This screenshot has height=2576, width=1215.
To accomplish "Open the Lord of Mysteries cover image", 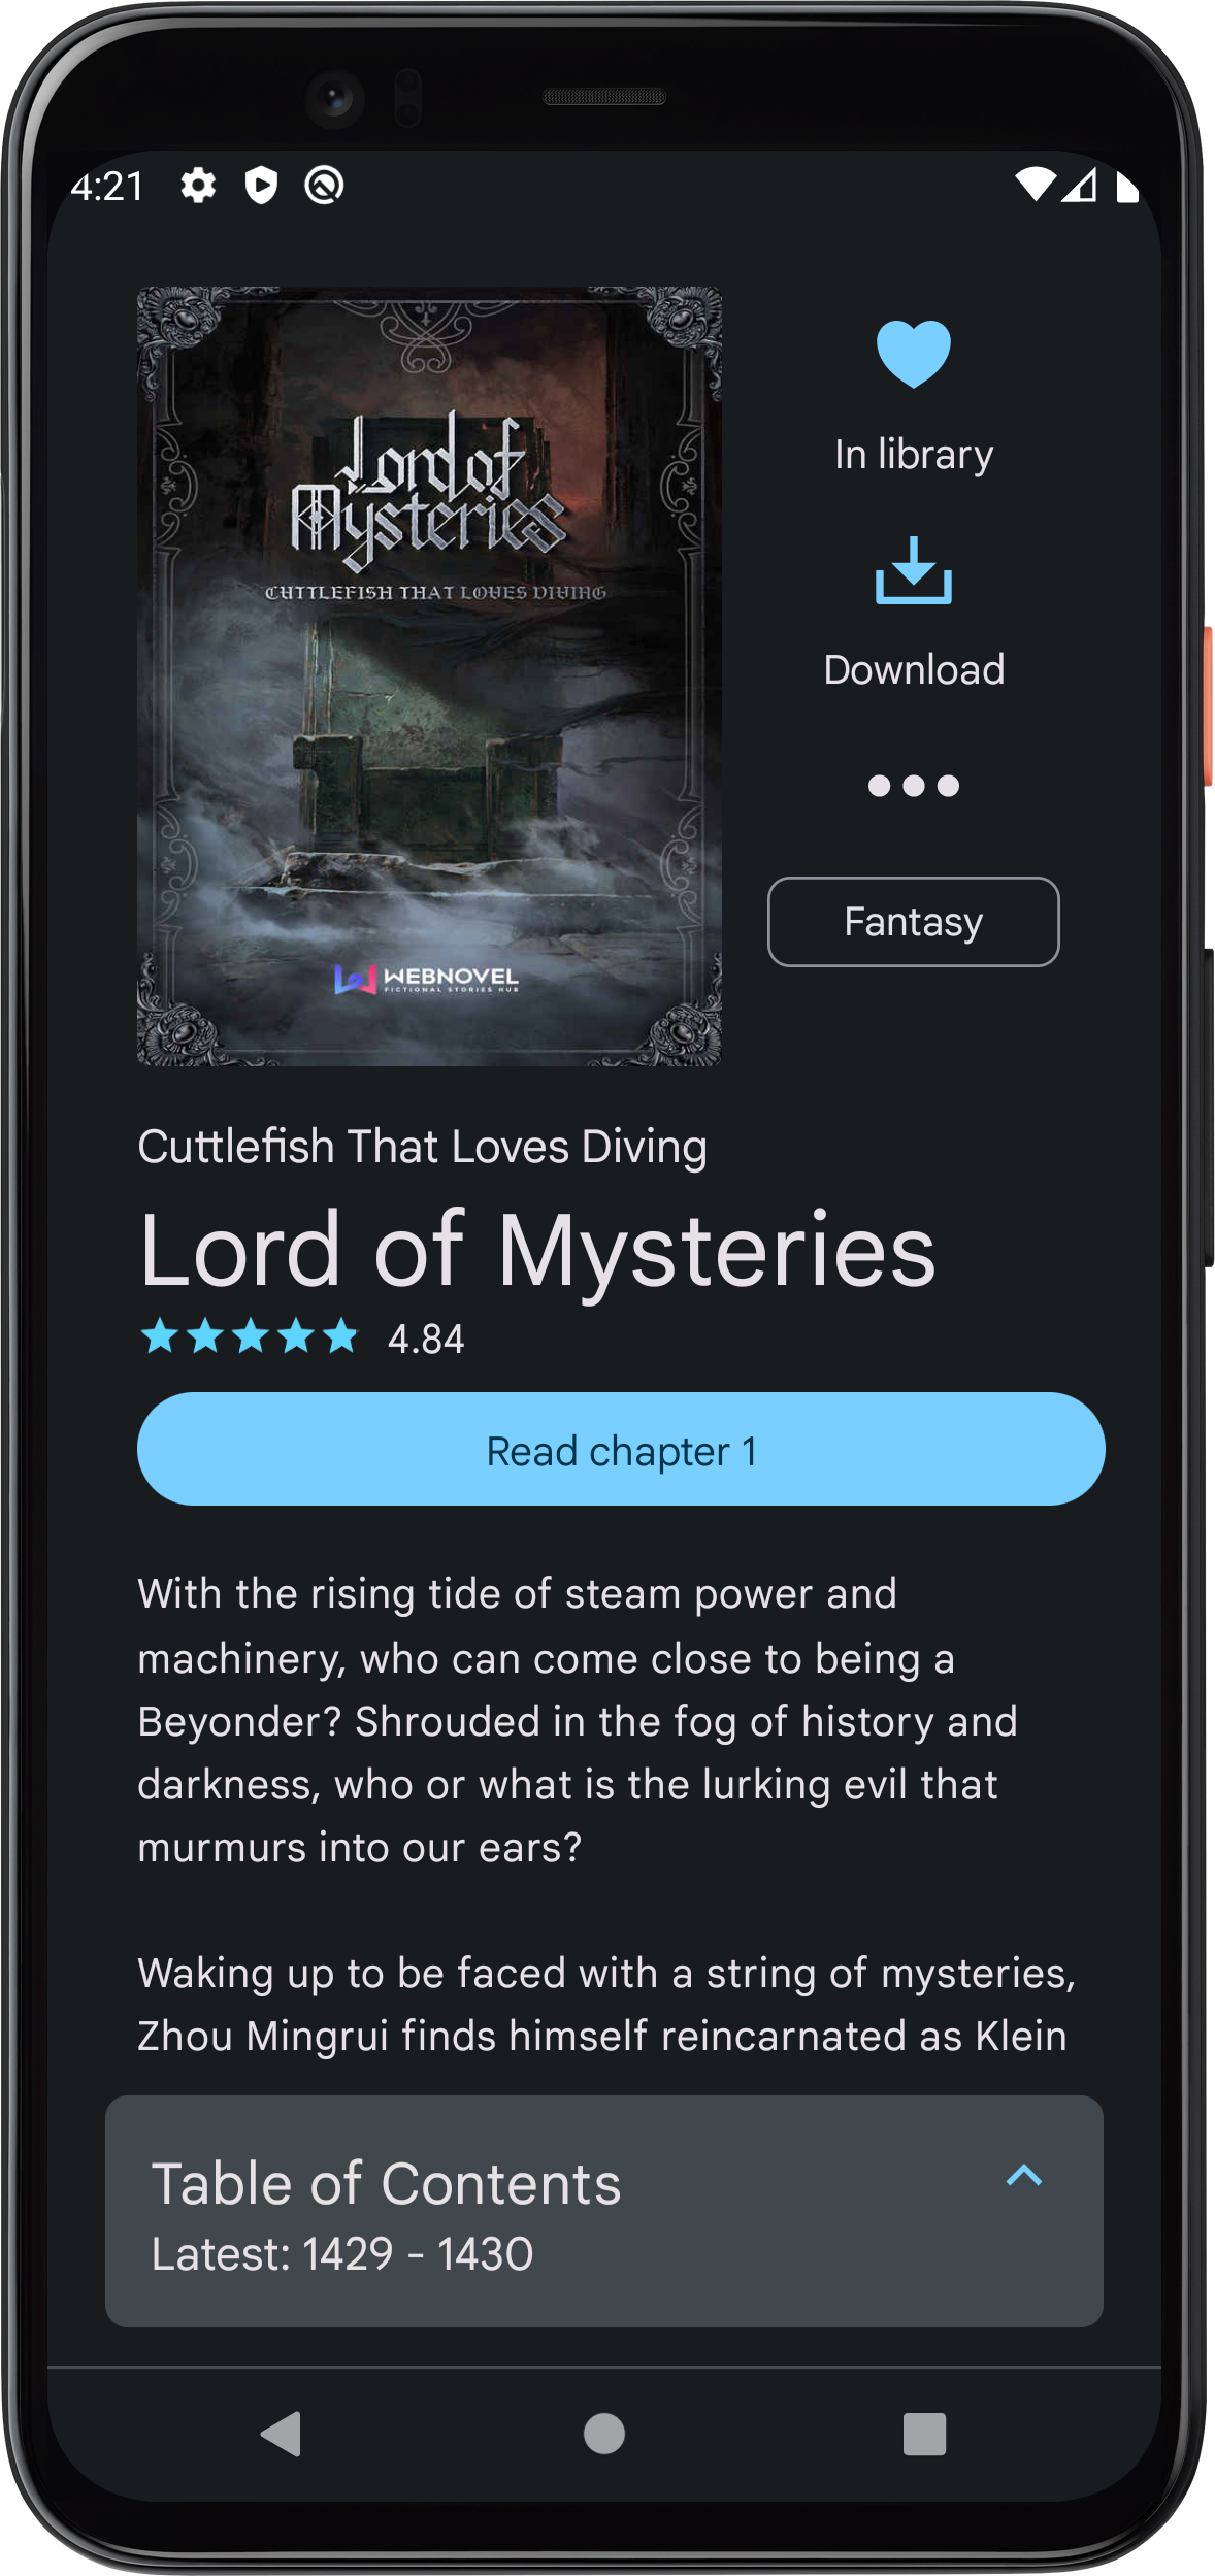I will 429,677.
